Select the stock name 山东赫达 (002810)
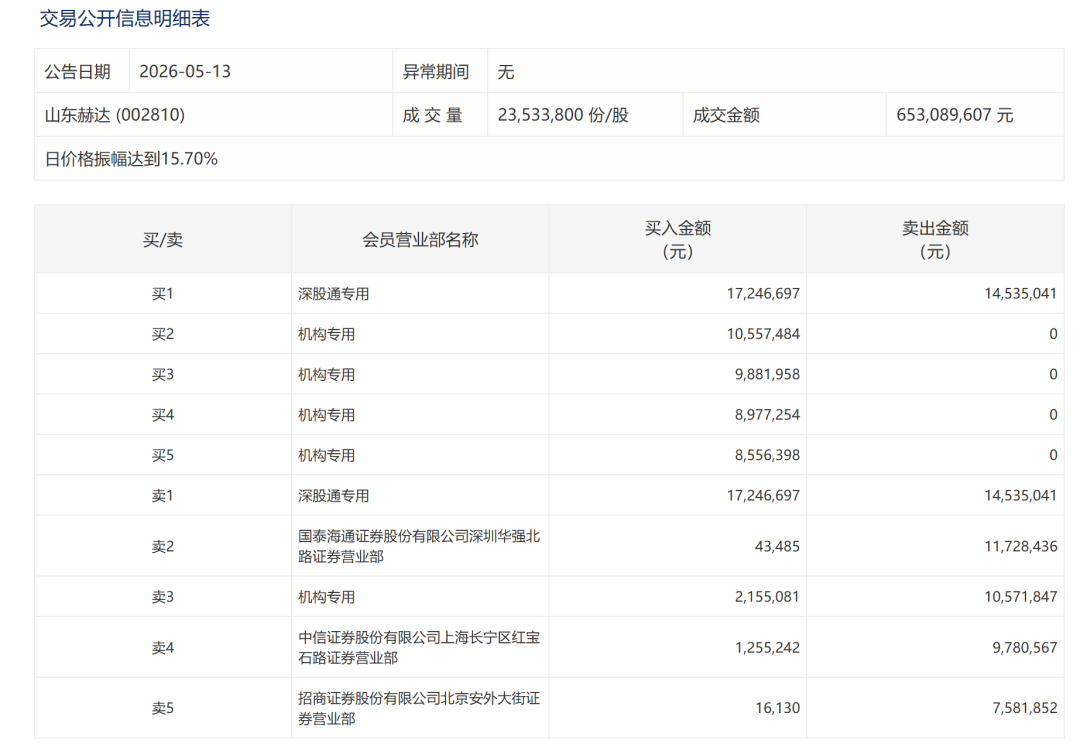Screen dimensions: 1080x744 coord(114,115)
